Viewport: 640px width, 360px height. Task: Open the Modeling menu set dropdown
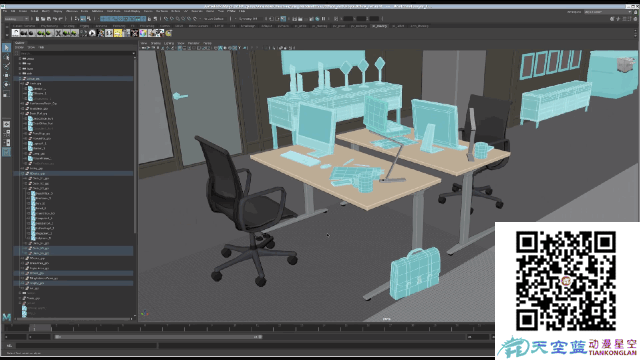click(16, 19)
